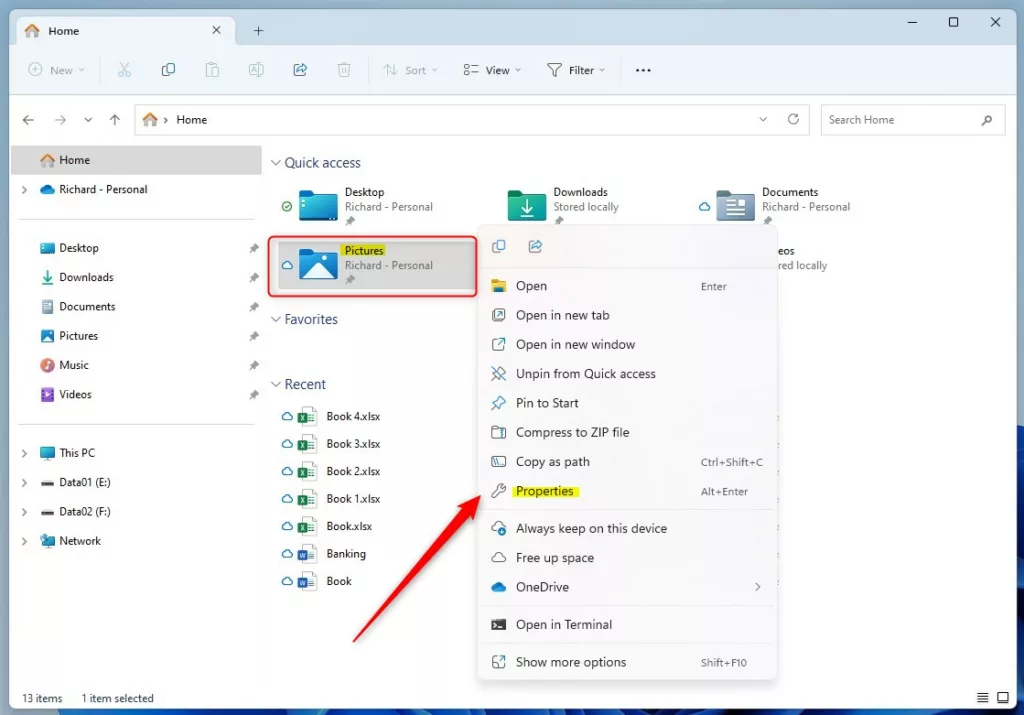Go forward using the right arrow

[x=60, y=120]
